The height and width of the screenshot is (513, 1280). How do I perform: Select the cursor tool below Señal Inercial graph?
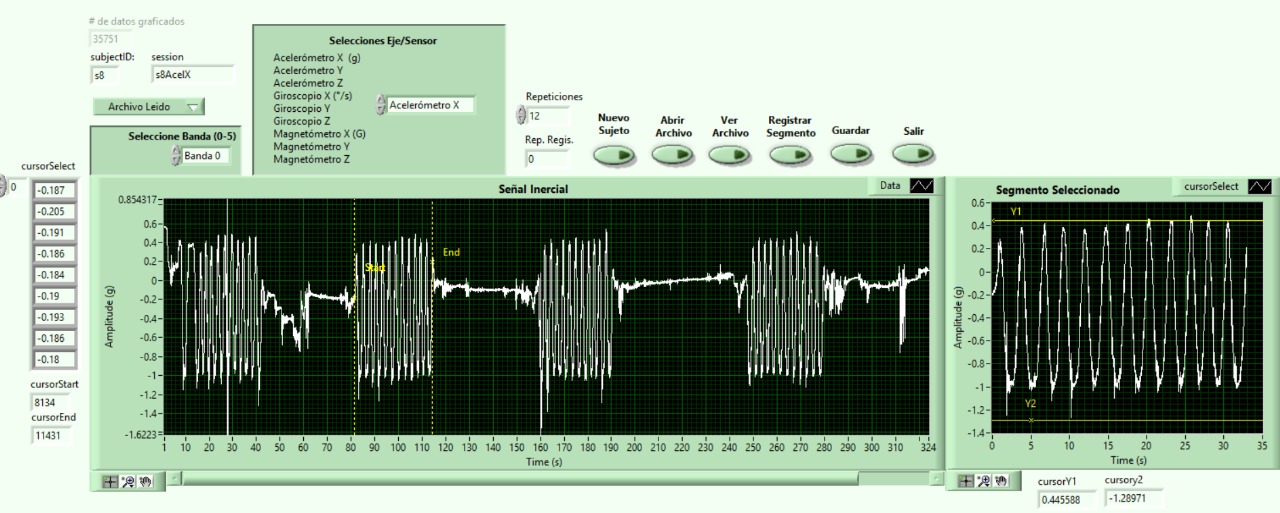(x=110, y=481)
